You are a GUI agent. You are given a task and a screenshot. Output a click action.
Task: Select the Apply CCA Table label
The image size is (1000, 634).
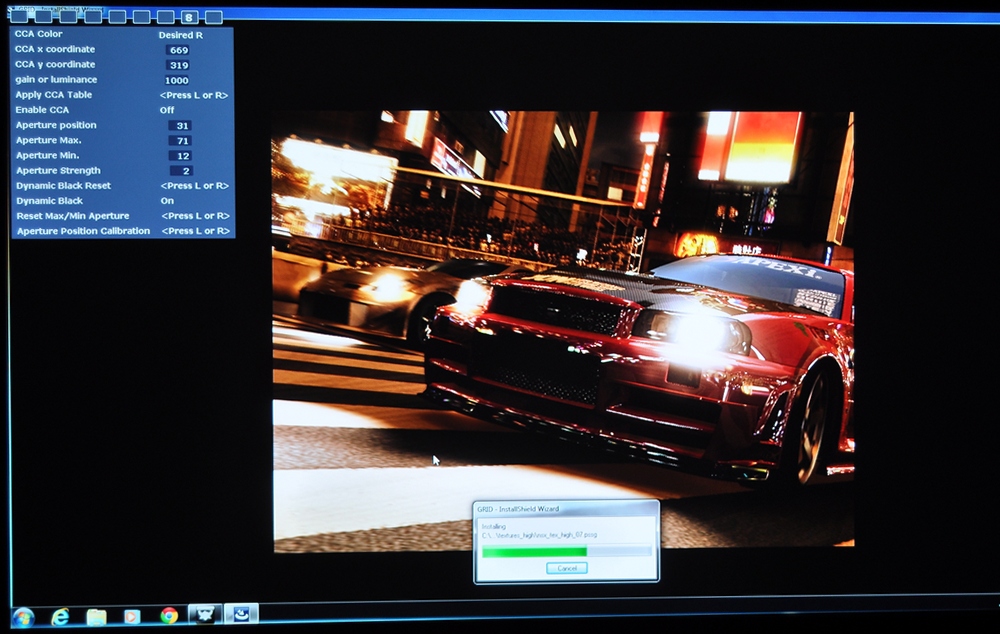pos(54,94)
